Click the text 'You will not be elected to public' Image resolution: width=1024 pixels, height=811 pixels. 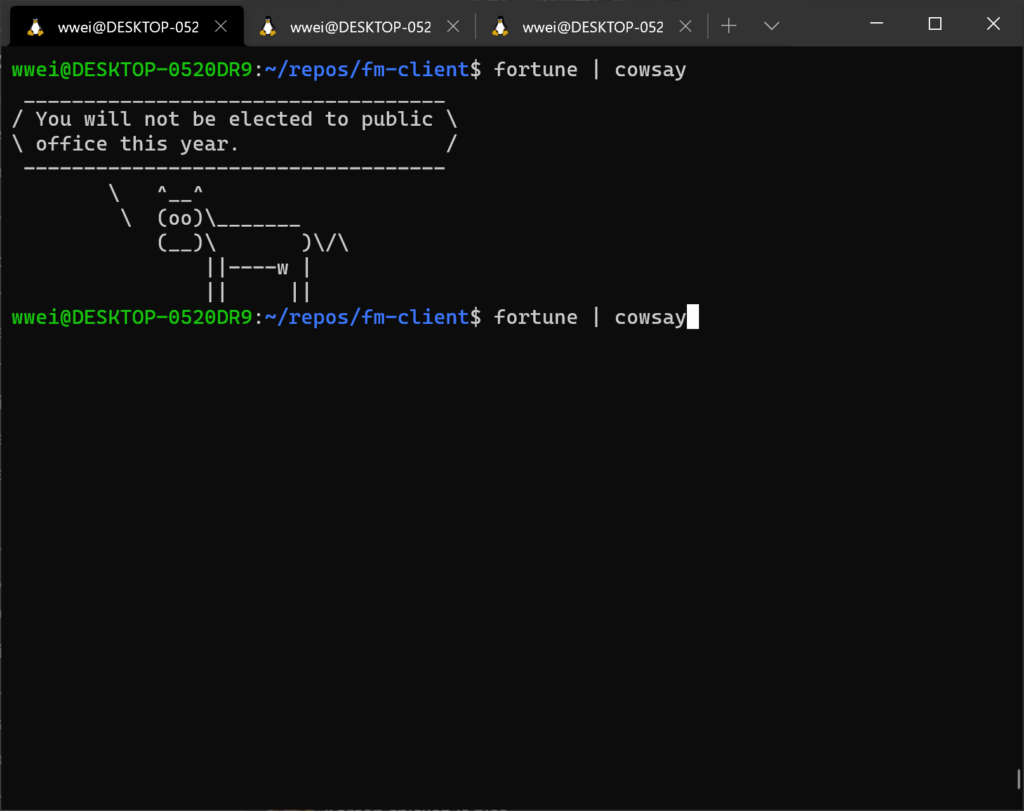[234, 119]
